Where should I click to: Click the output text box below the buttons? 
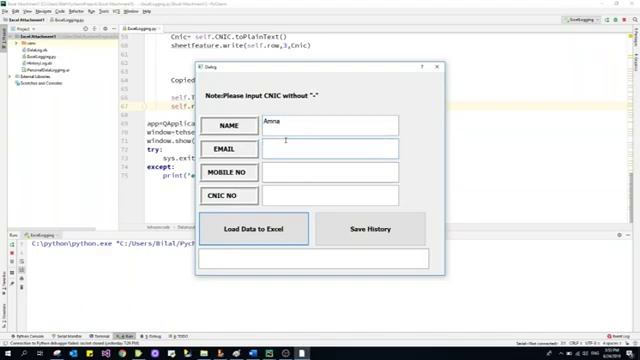coord(313,258)
